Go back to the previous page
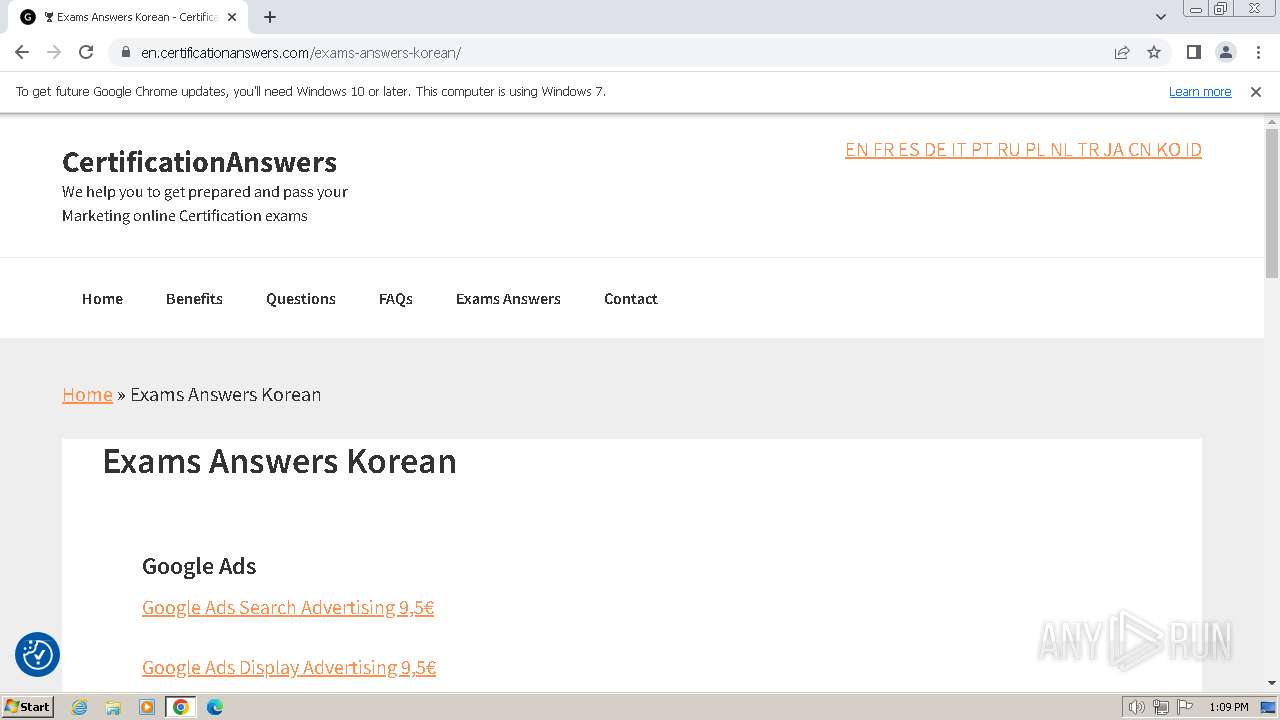 coord(22,52)
